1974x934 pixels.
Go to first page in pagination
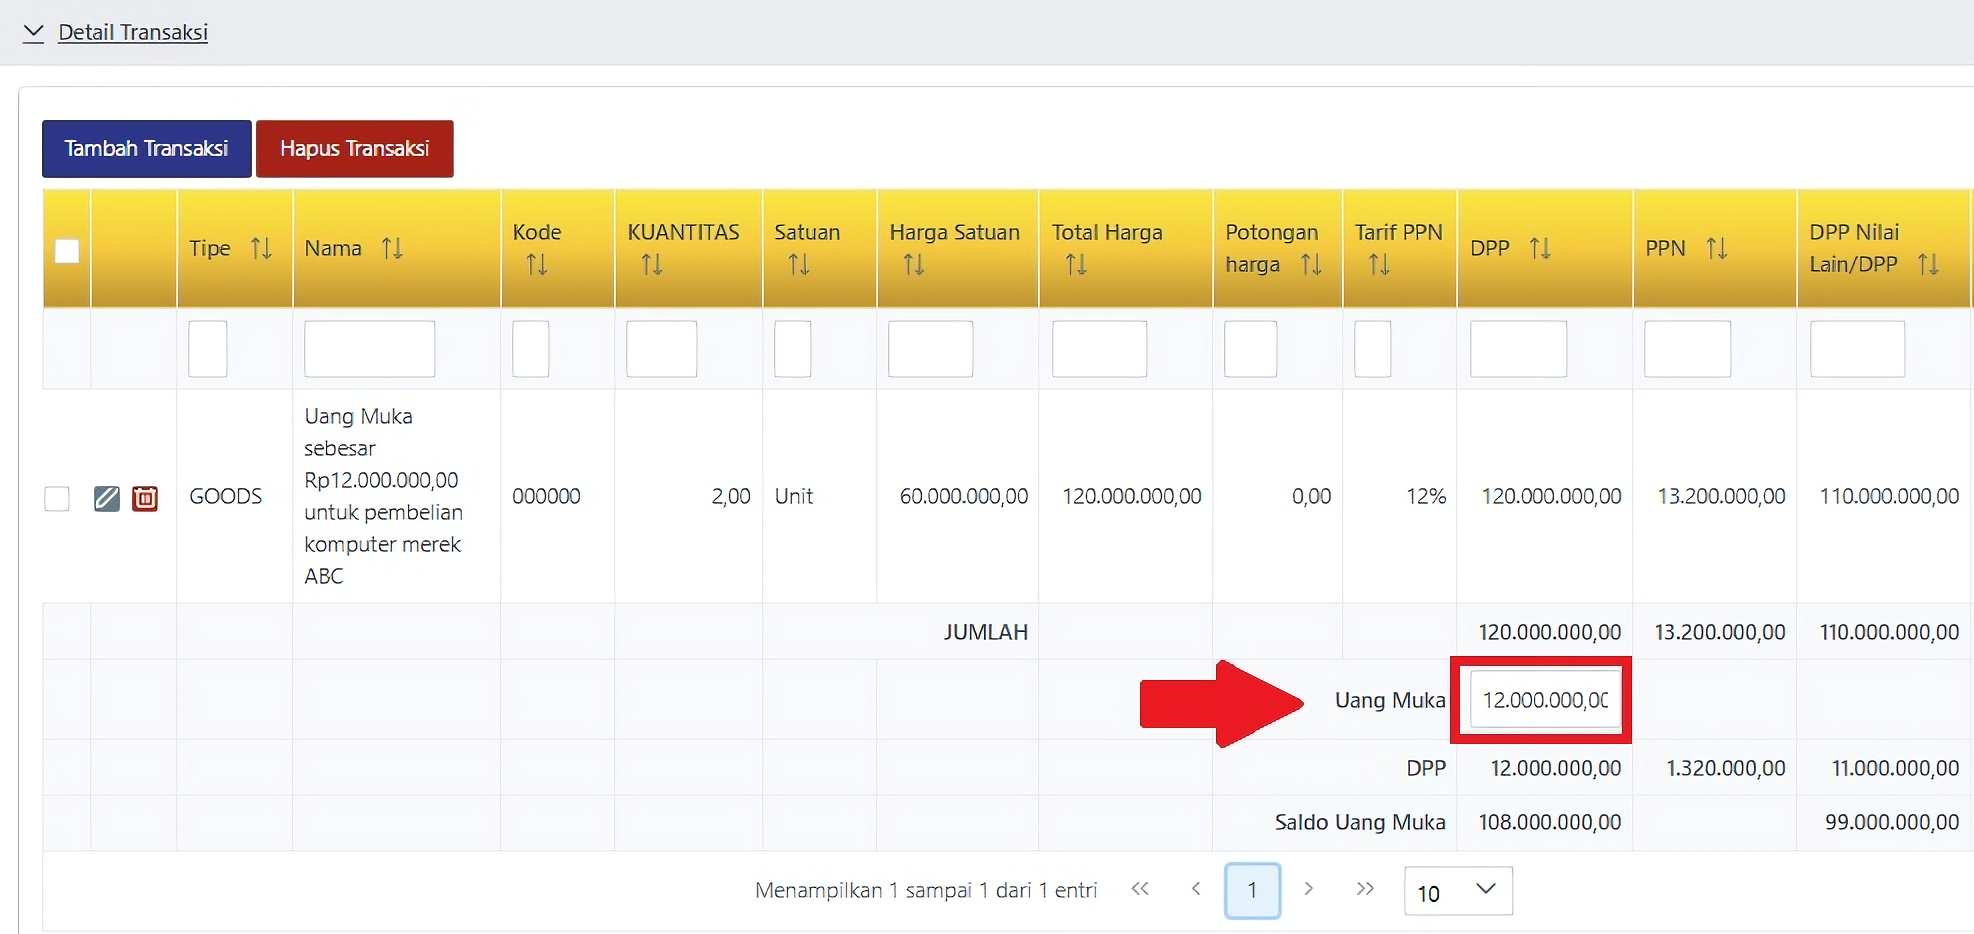(1140, 889)
